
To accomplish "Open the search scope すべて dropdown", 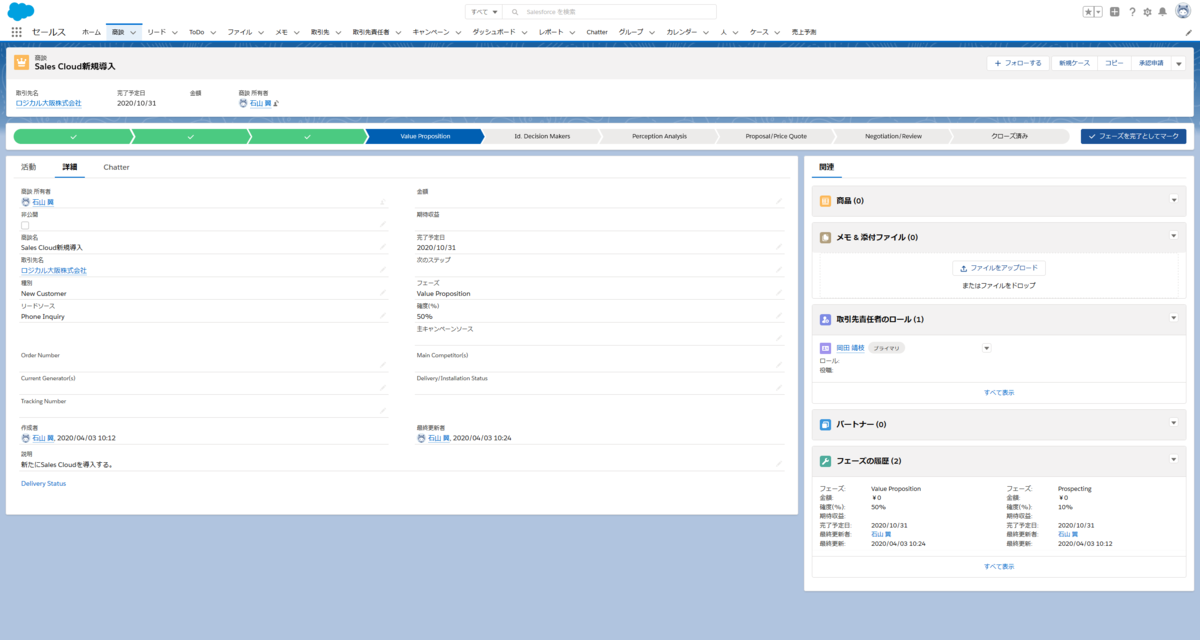I will pos(485,12).
